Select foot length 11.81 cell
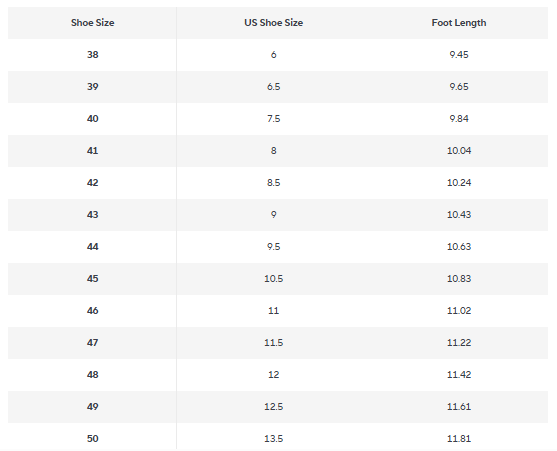 [x=459, y=439]
